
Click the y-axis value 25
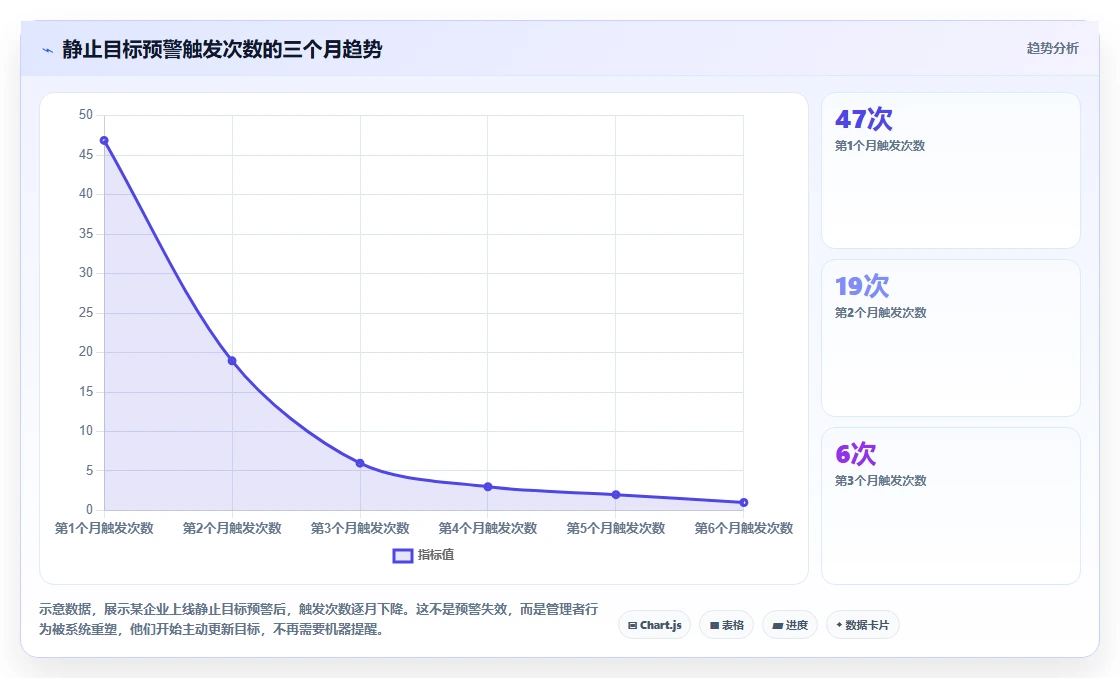coord(86,312)
